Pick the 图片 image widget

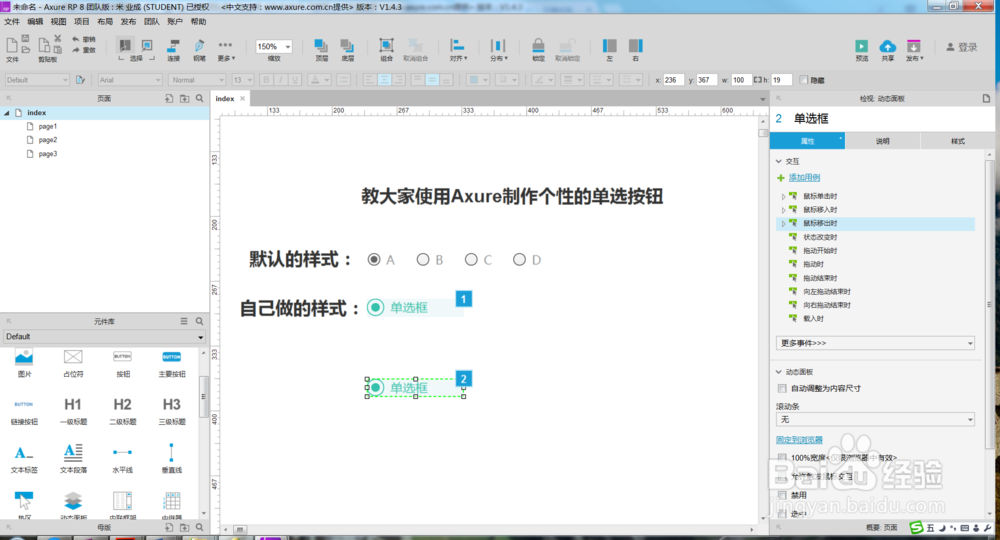tap(24, 363)
